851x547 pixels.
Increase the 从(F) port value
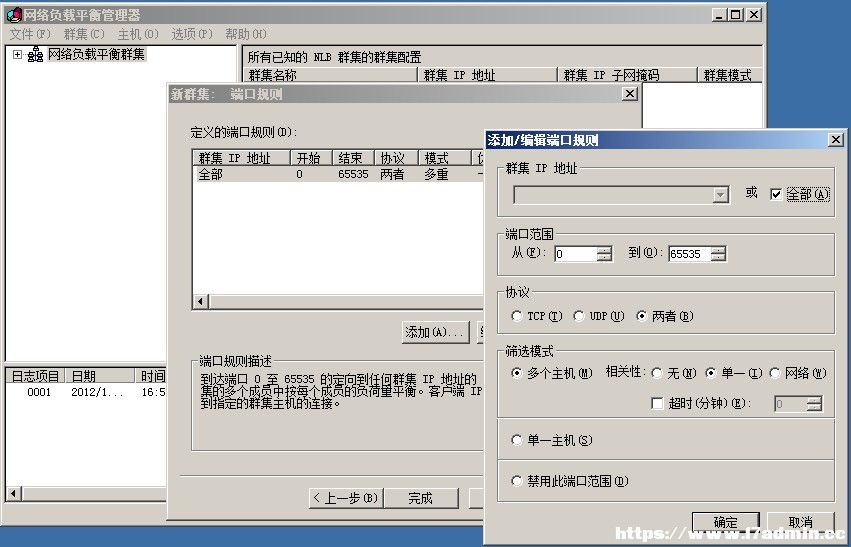pyautogui.click(x=605, y=250)
